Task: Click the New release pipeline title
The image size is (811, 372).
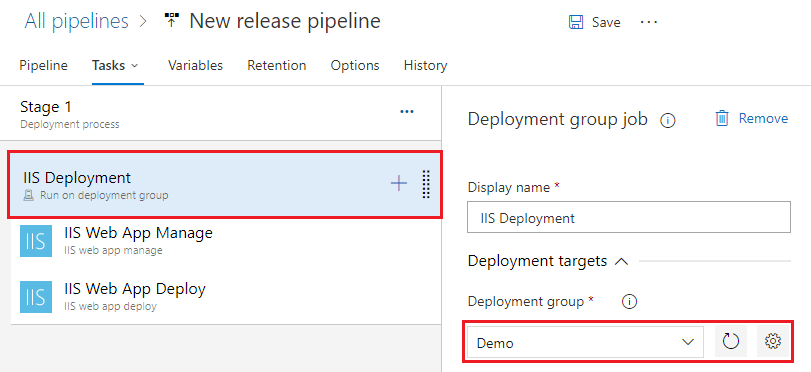Action: pyautogui.click(x=285, y=21)
